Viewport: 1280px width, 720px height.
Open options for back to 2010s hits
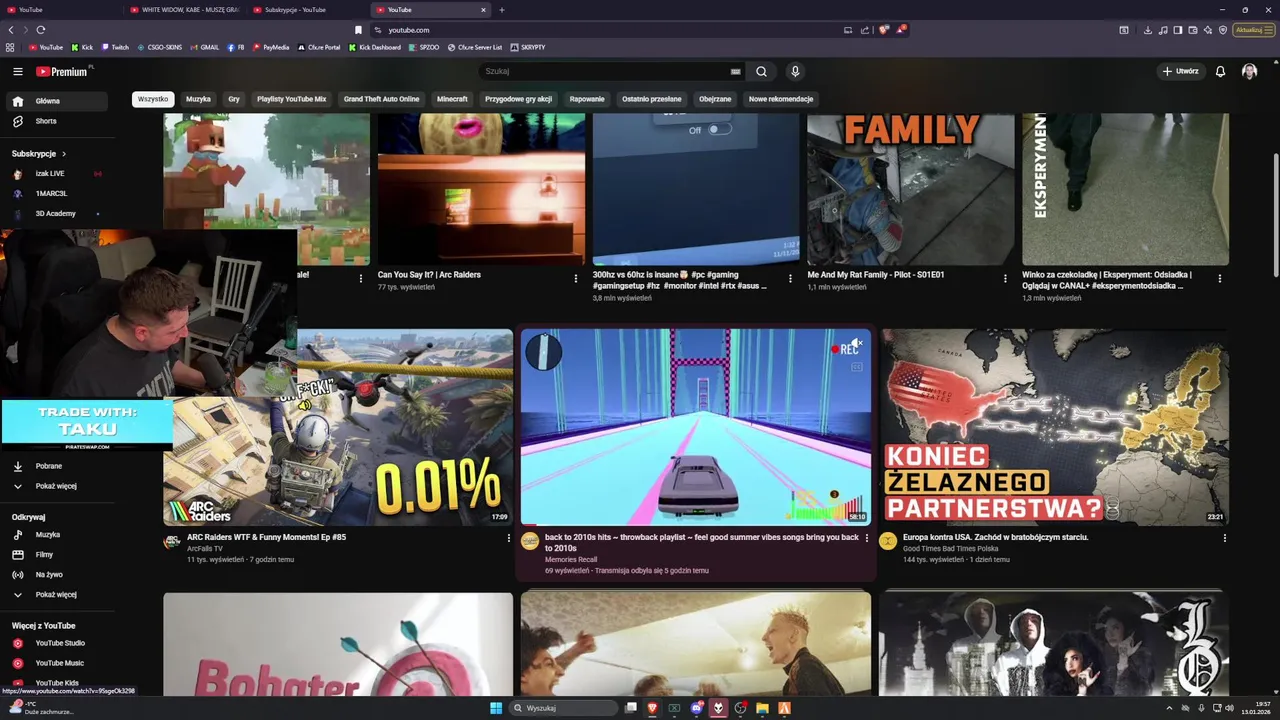[866, 538]
